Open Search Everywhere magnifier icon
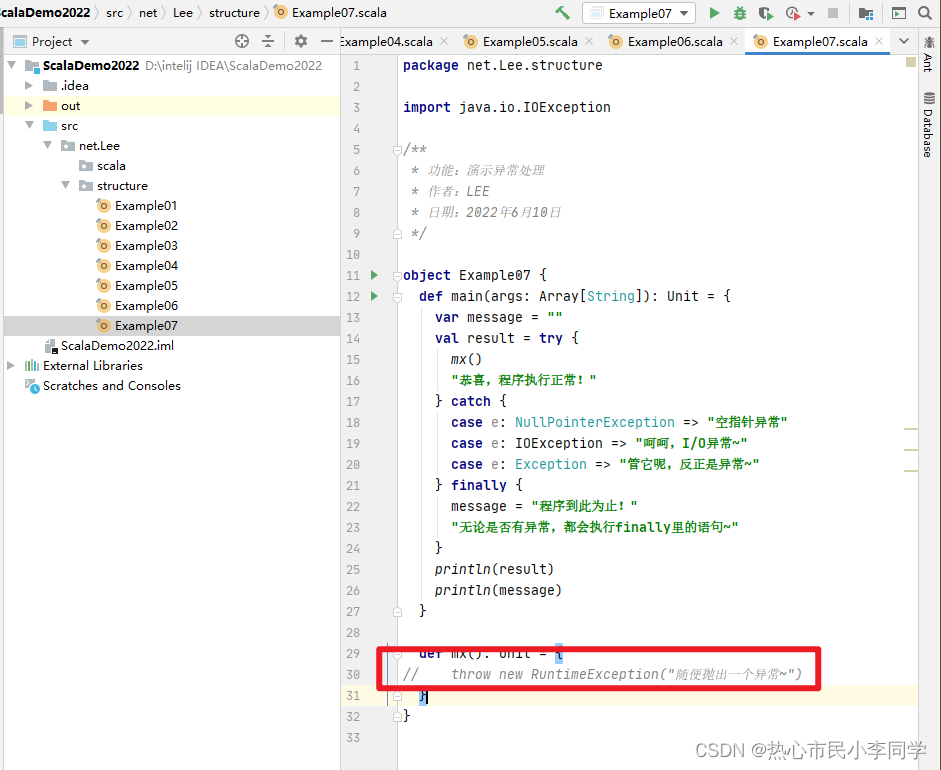Viewport: 941px width, 770px height. click(925, 13)
